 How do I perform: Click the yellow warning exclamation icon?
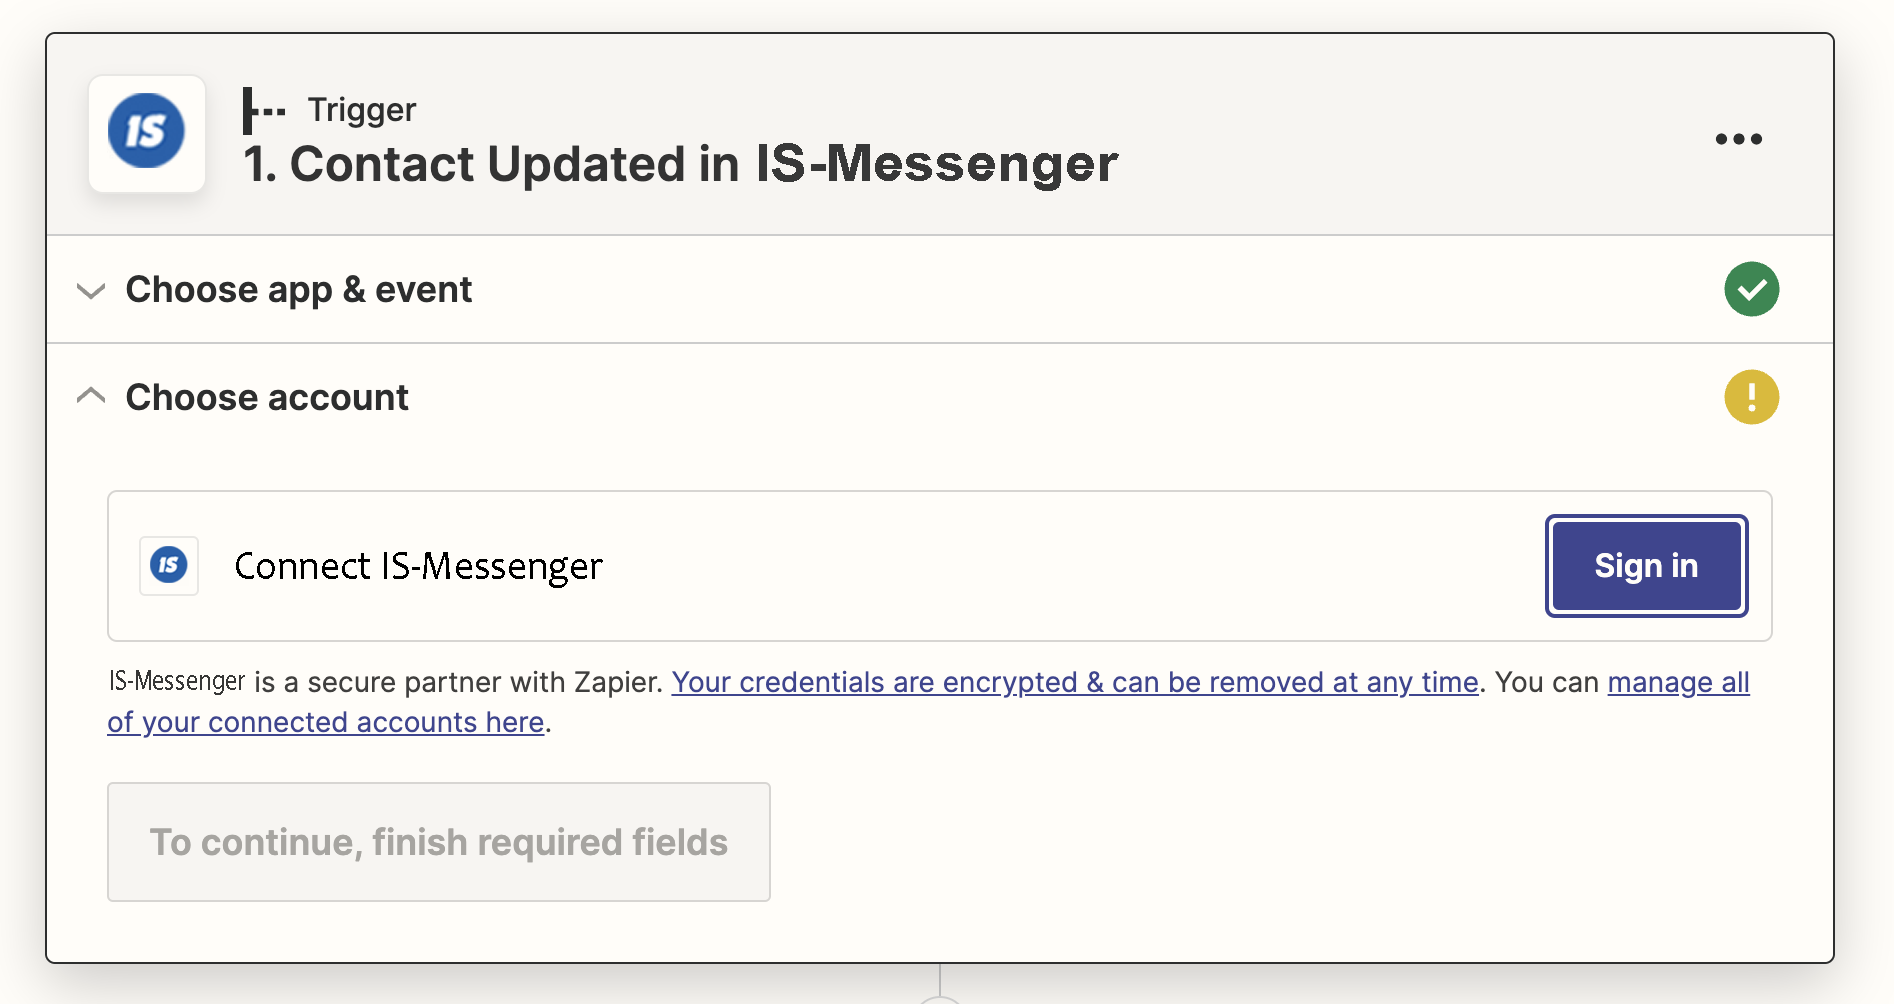click(1751, 397)
